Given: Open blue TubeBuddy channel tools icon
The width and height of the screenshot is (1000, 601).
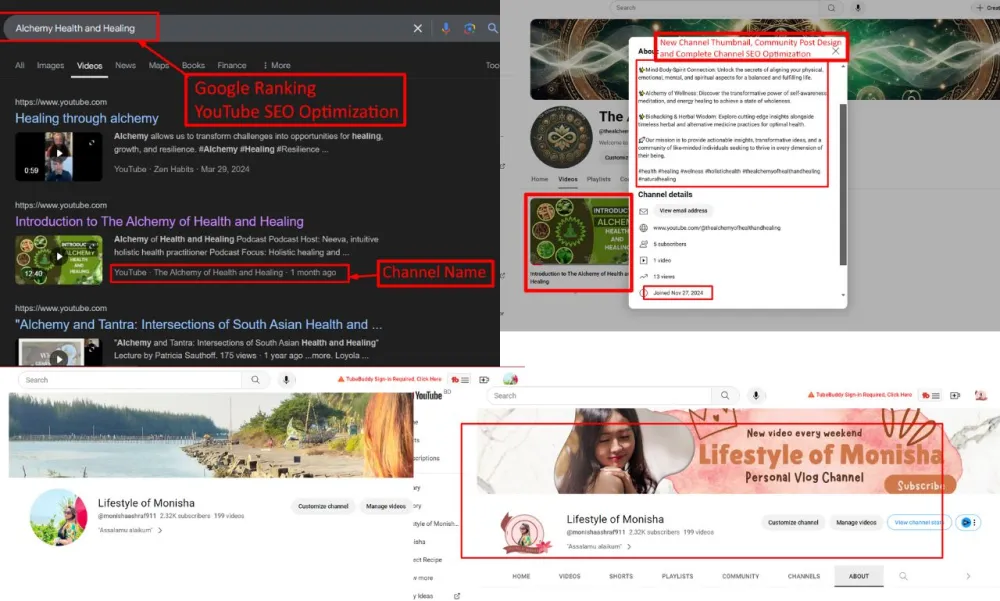Looking at the screenshot, I should [966, 523].
